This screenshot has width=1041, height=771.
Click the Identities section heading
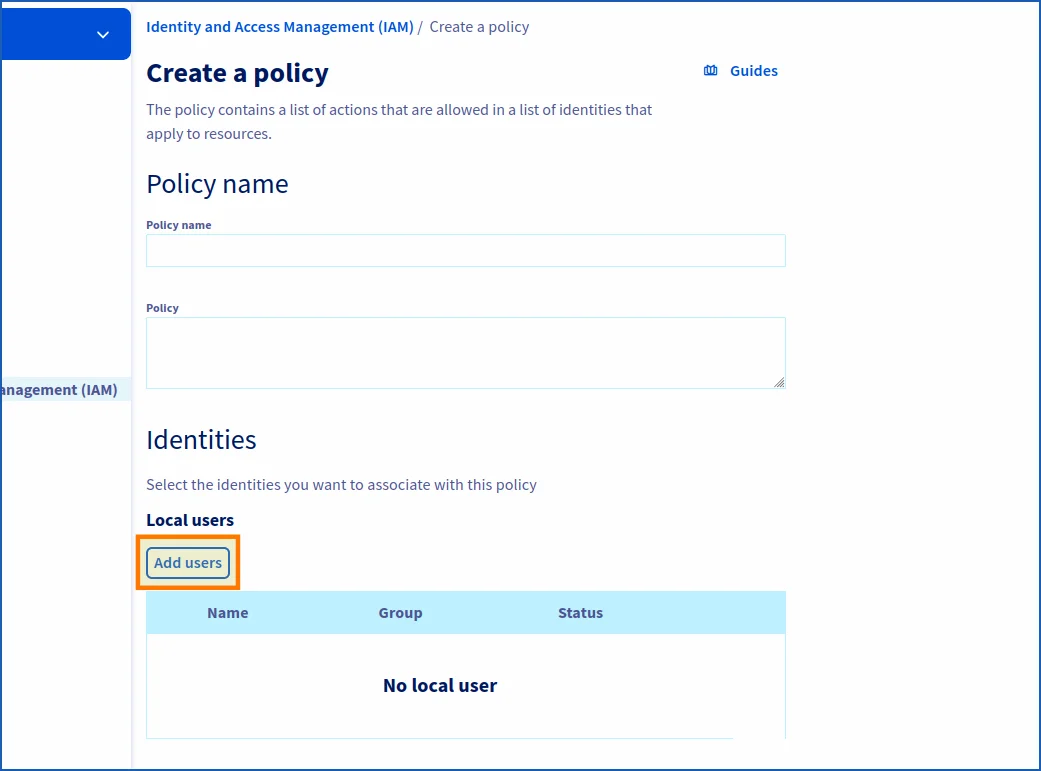pyautogui.click(x=201, y=439)
